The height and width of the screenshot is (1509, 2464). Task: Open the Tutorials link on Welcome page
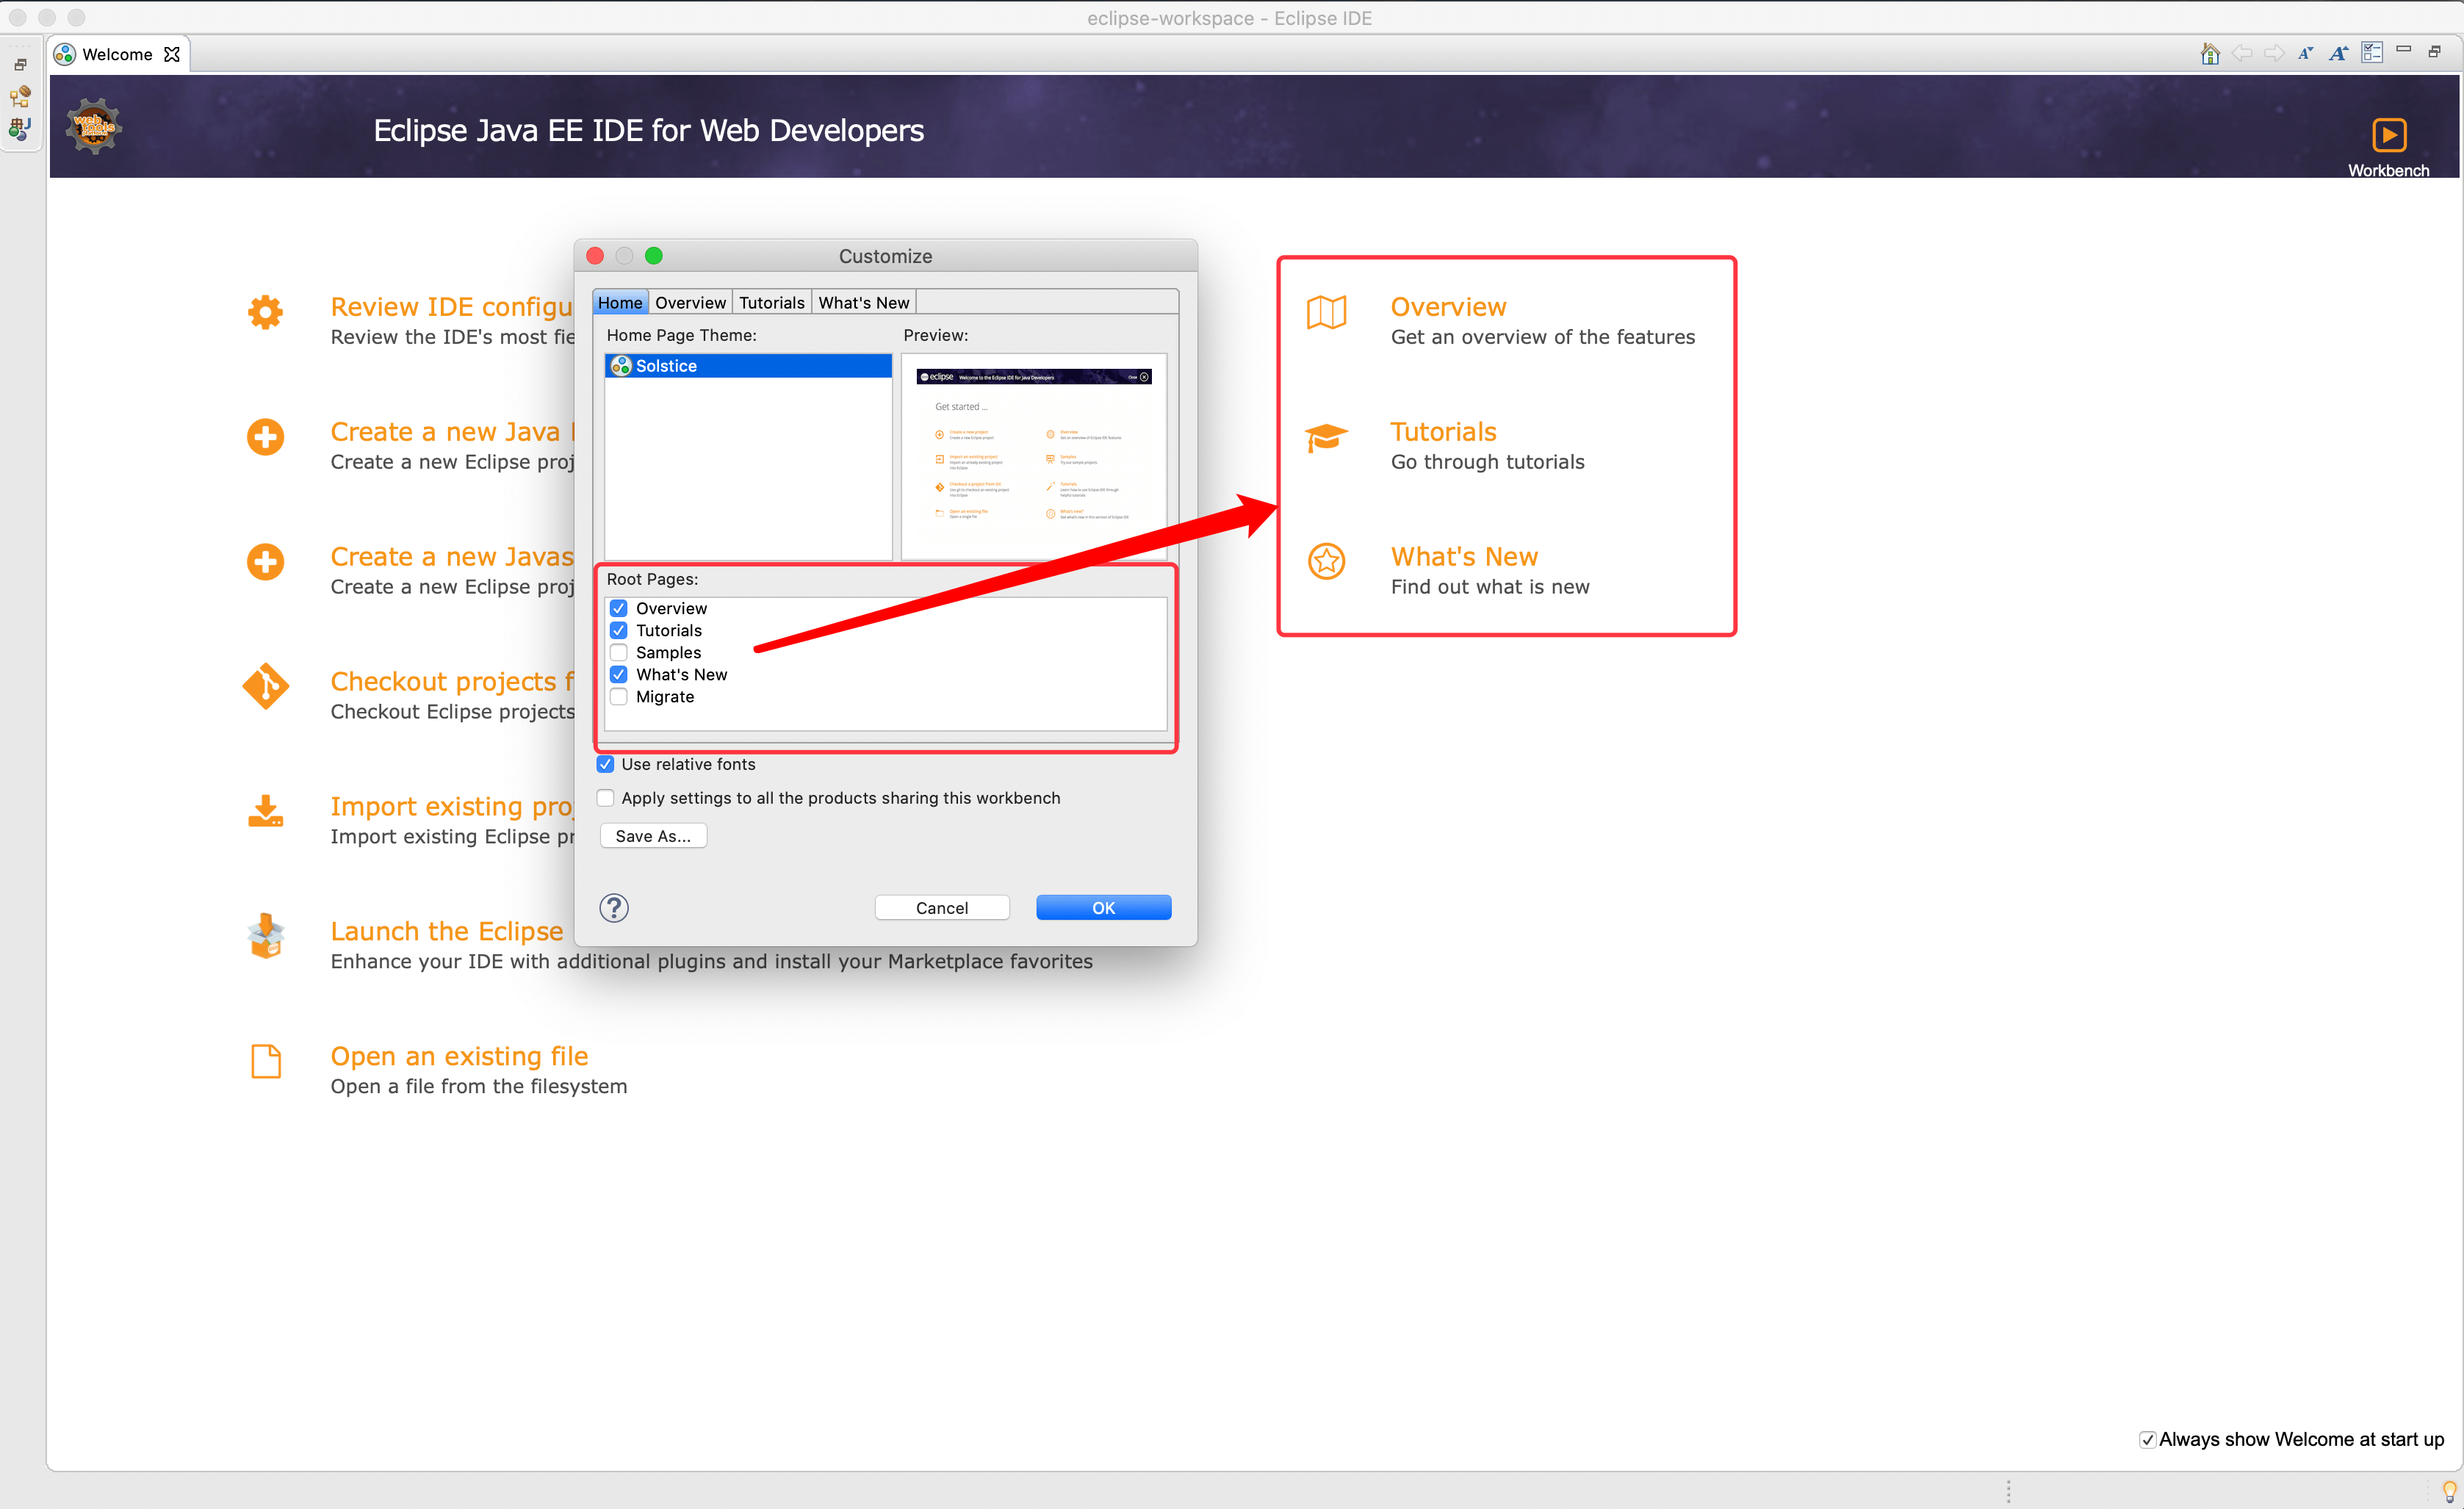pos(1443,432)
